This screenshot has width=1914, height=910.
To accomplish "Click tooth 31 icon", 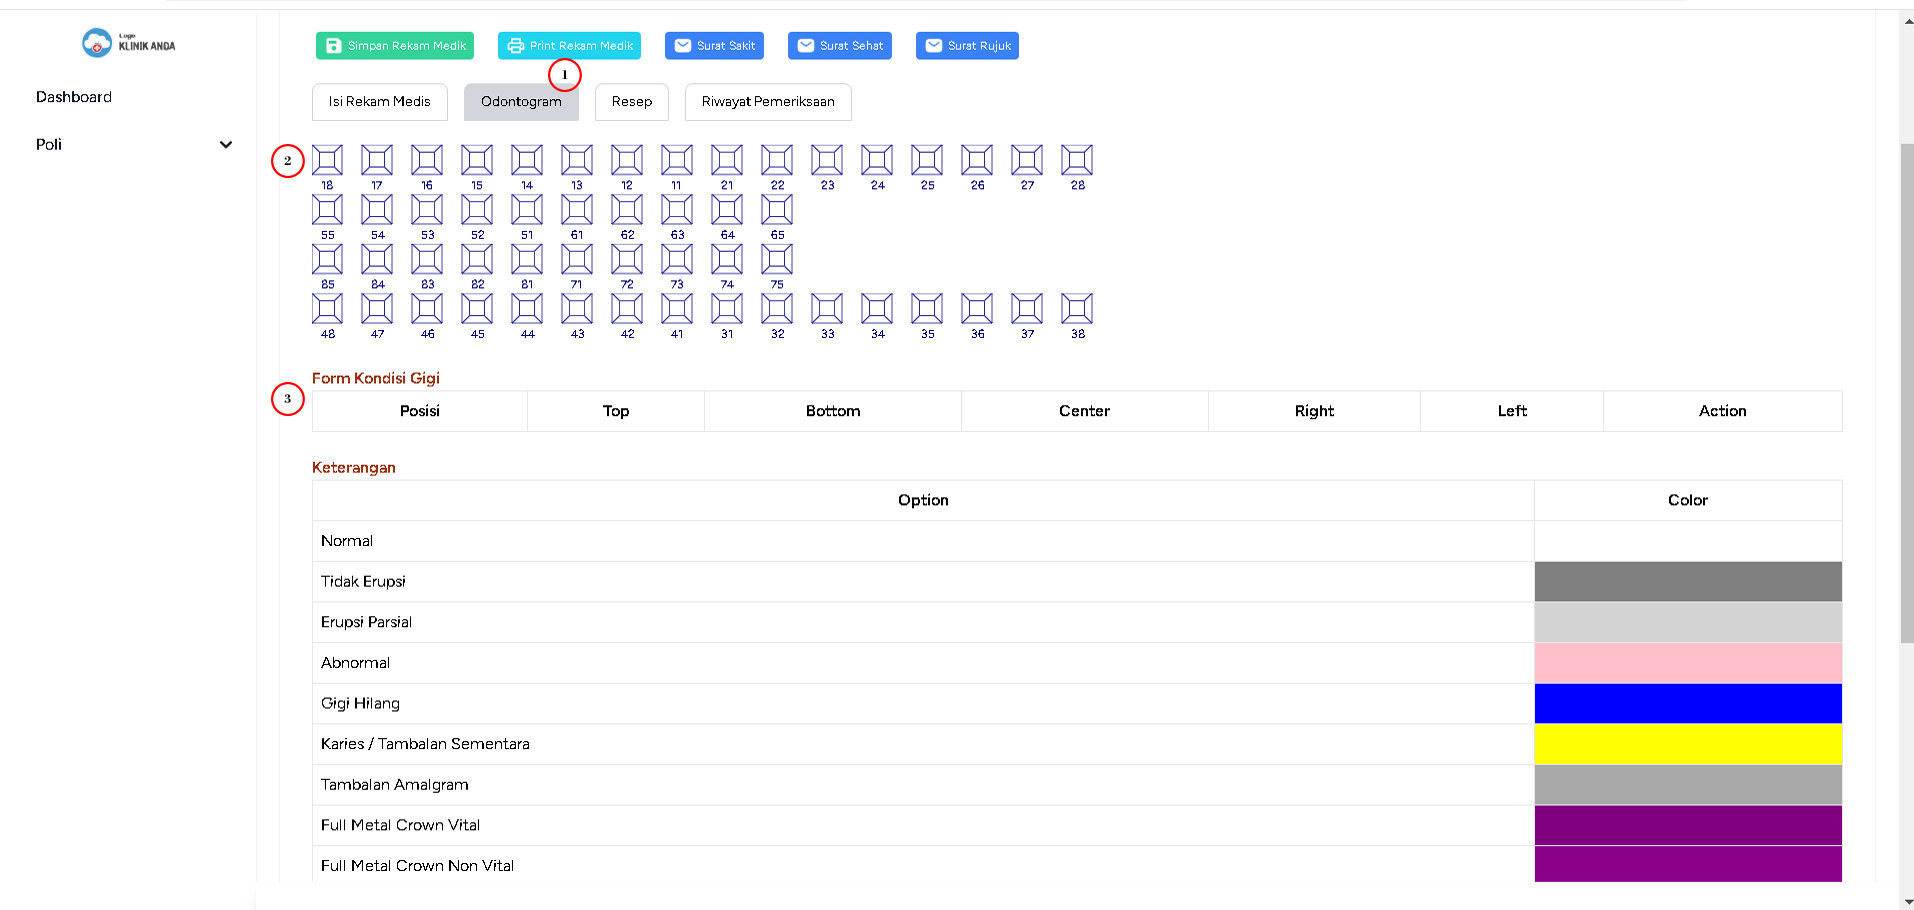I will tap(727, 309).
